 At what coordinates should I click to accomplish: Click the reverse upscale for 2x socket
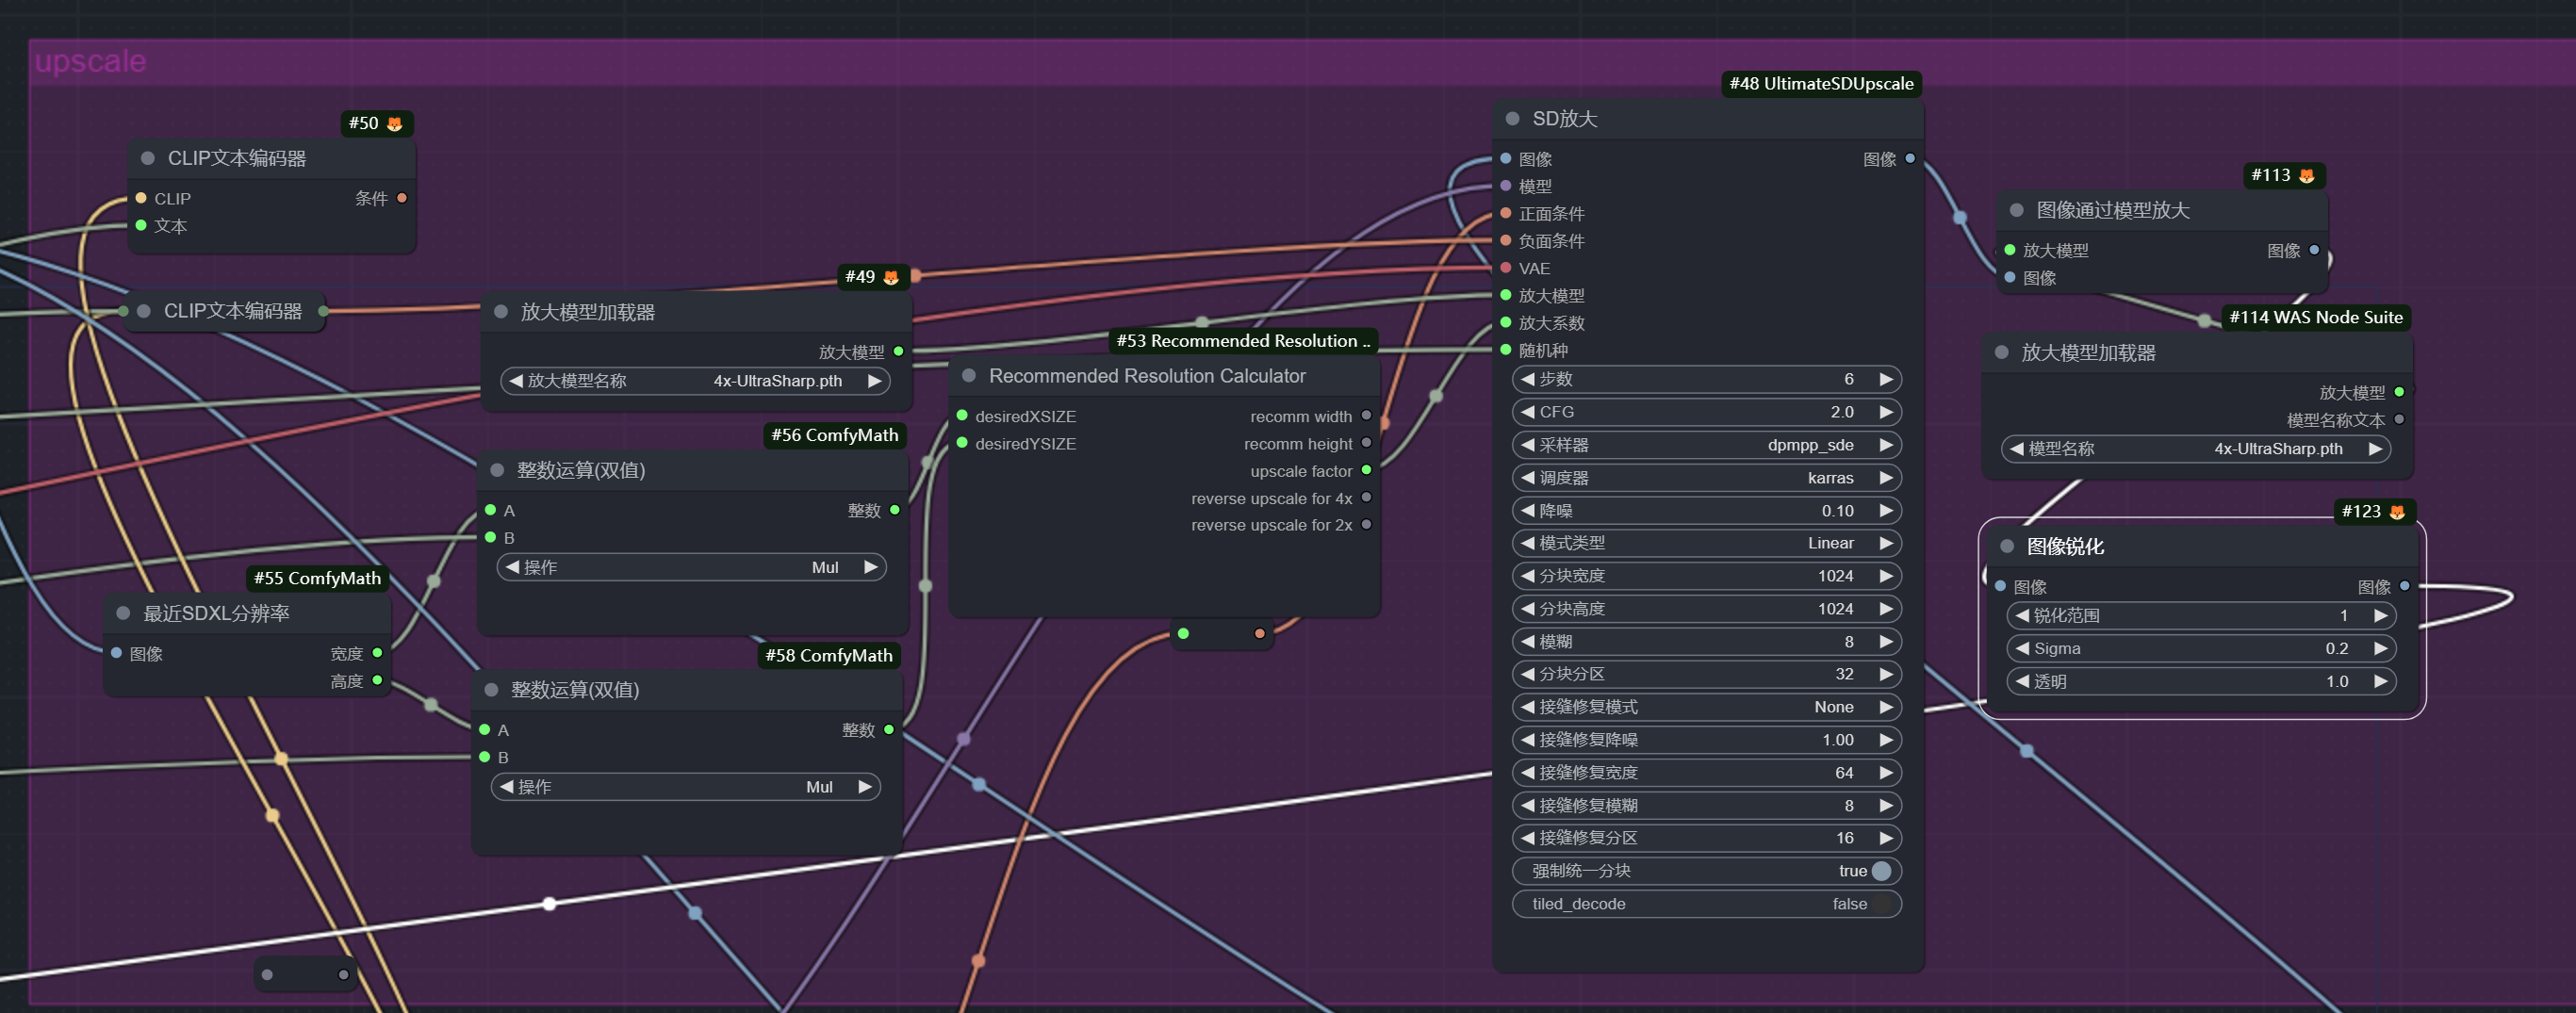[x=1366, y=524]
